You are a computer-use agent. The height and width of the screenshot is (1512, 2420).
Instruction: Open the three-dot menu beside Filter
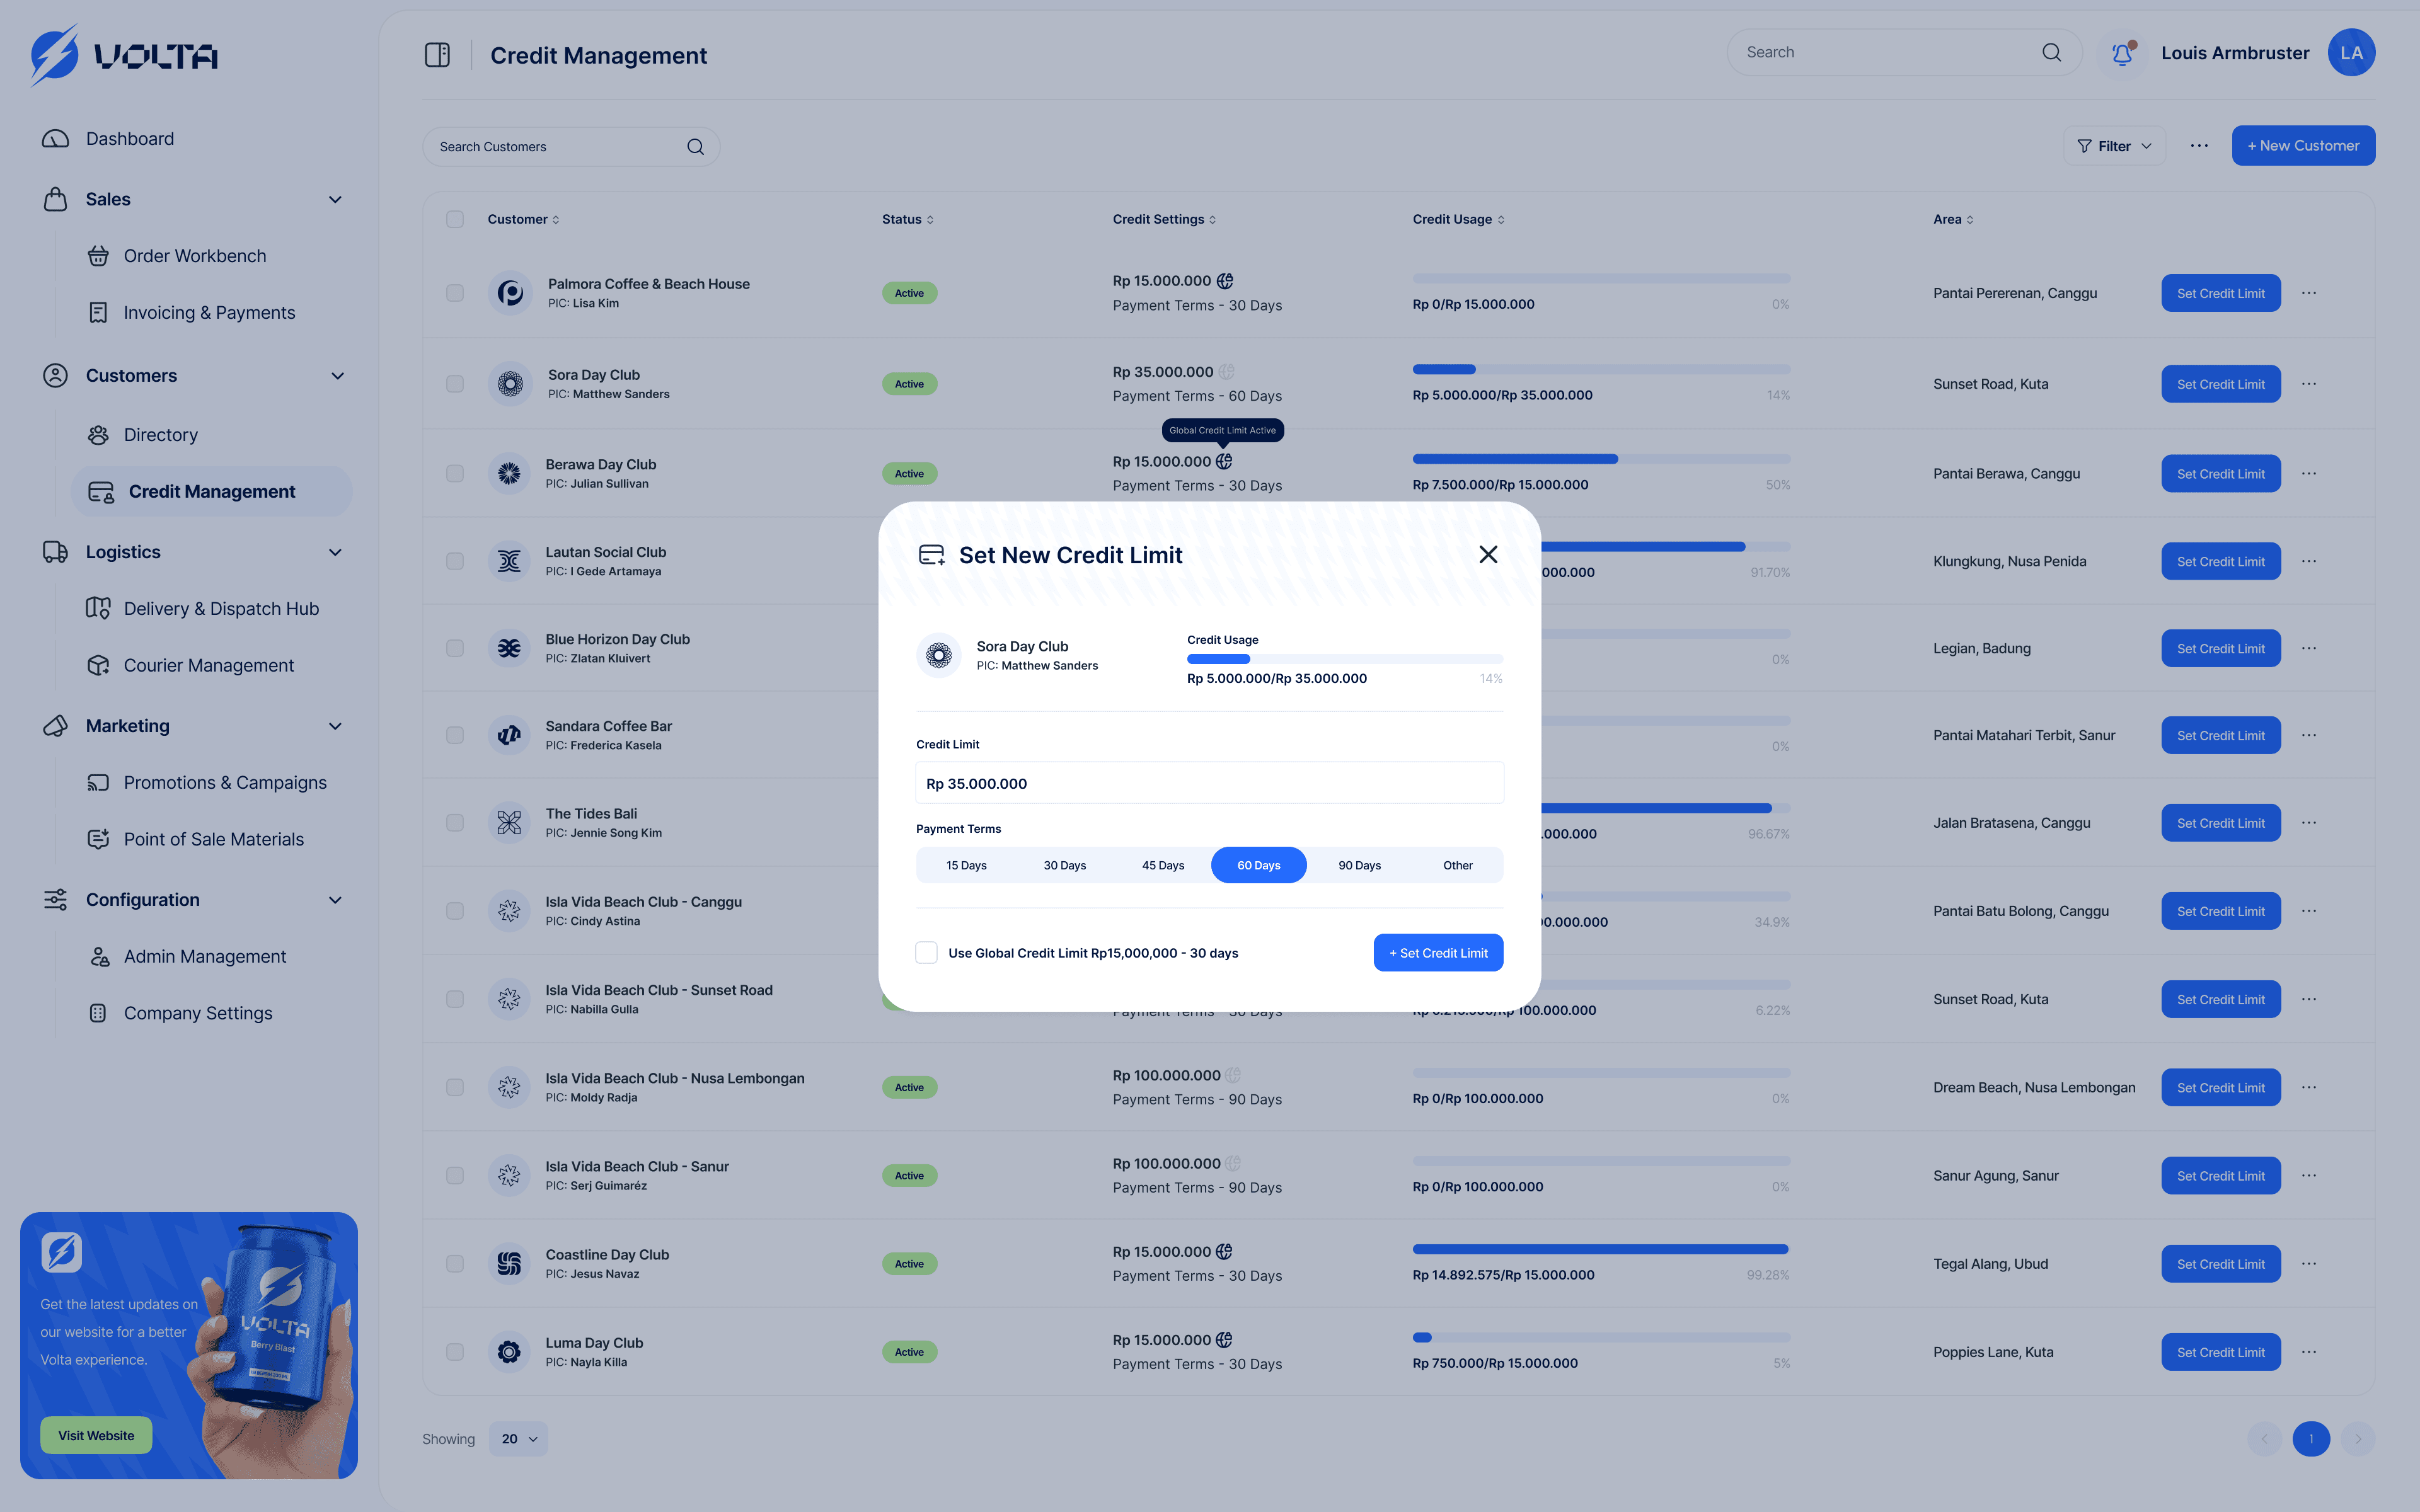pyautogui.click(x=2199, y=146)
